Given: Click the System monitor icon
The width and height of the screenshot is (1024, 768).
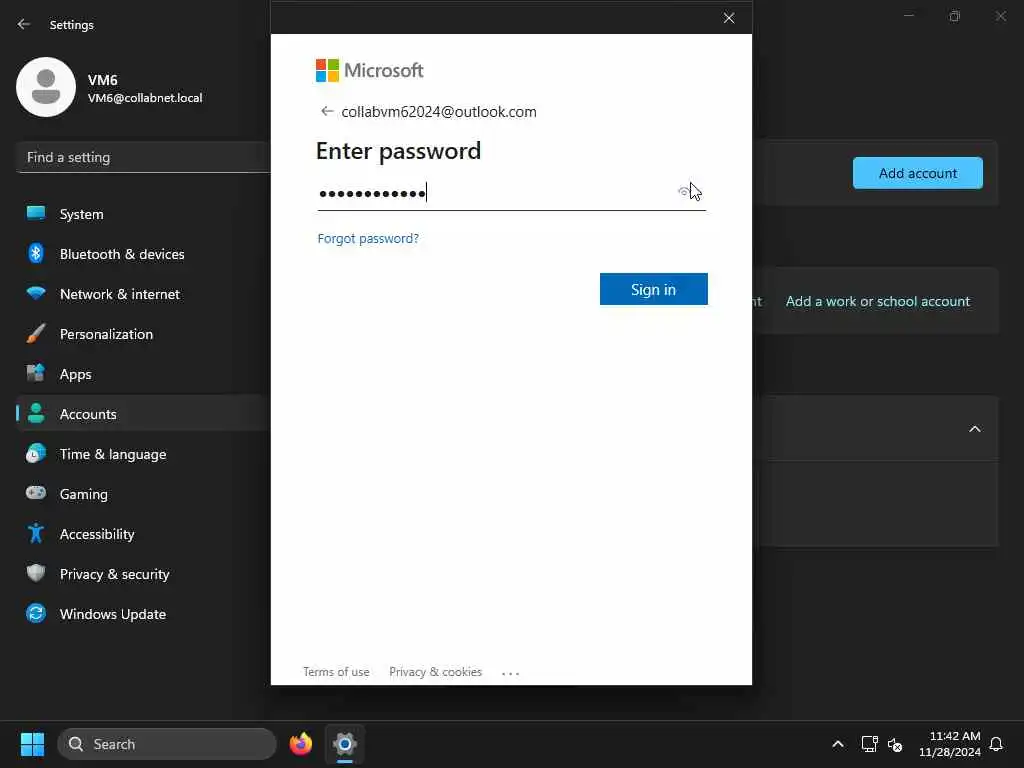Looking at the screenshot, I should click(x=36, y=213).
